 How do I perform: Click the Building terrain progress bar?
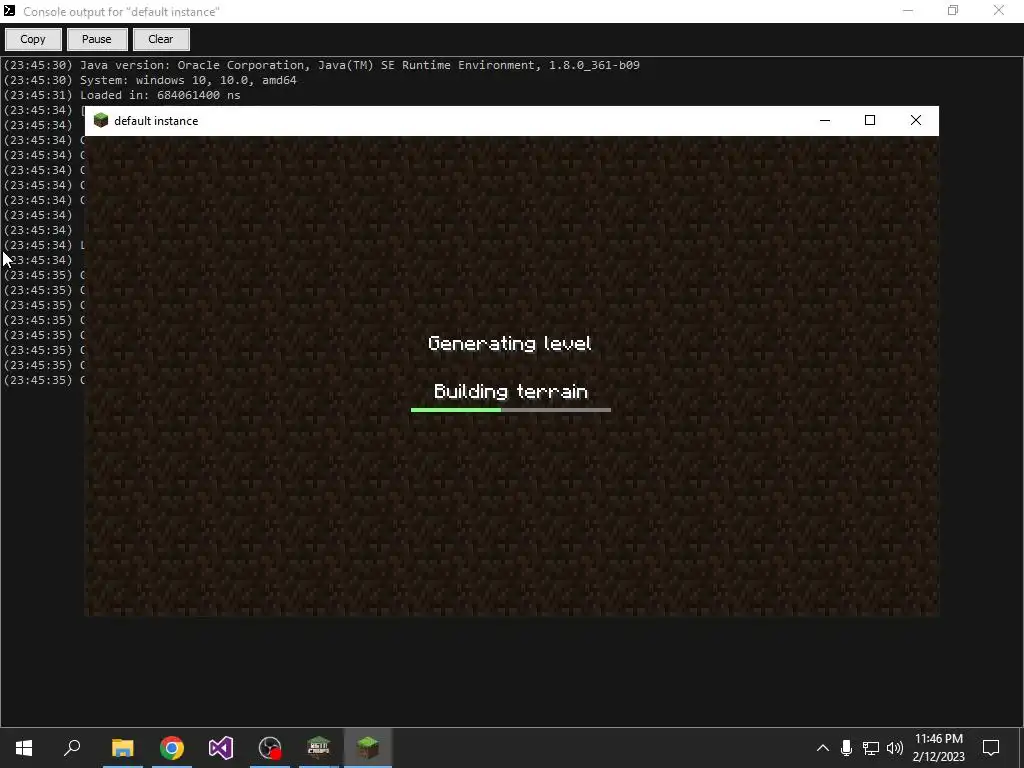[x=511, y=410]
